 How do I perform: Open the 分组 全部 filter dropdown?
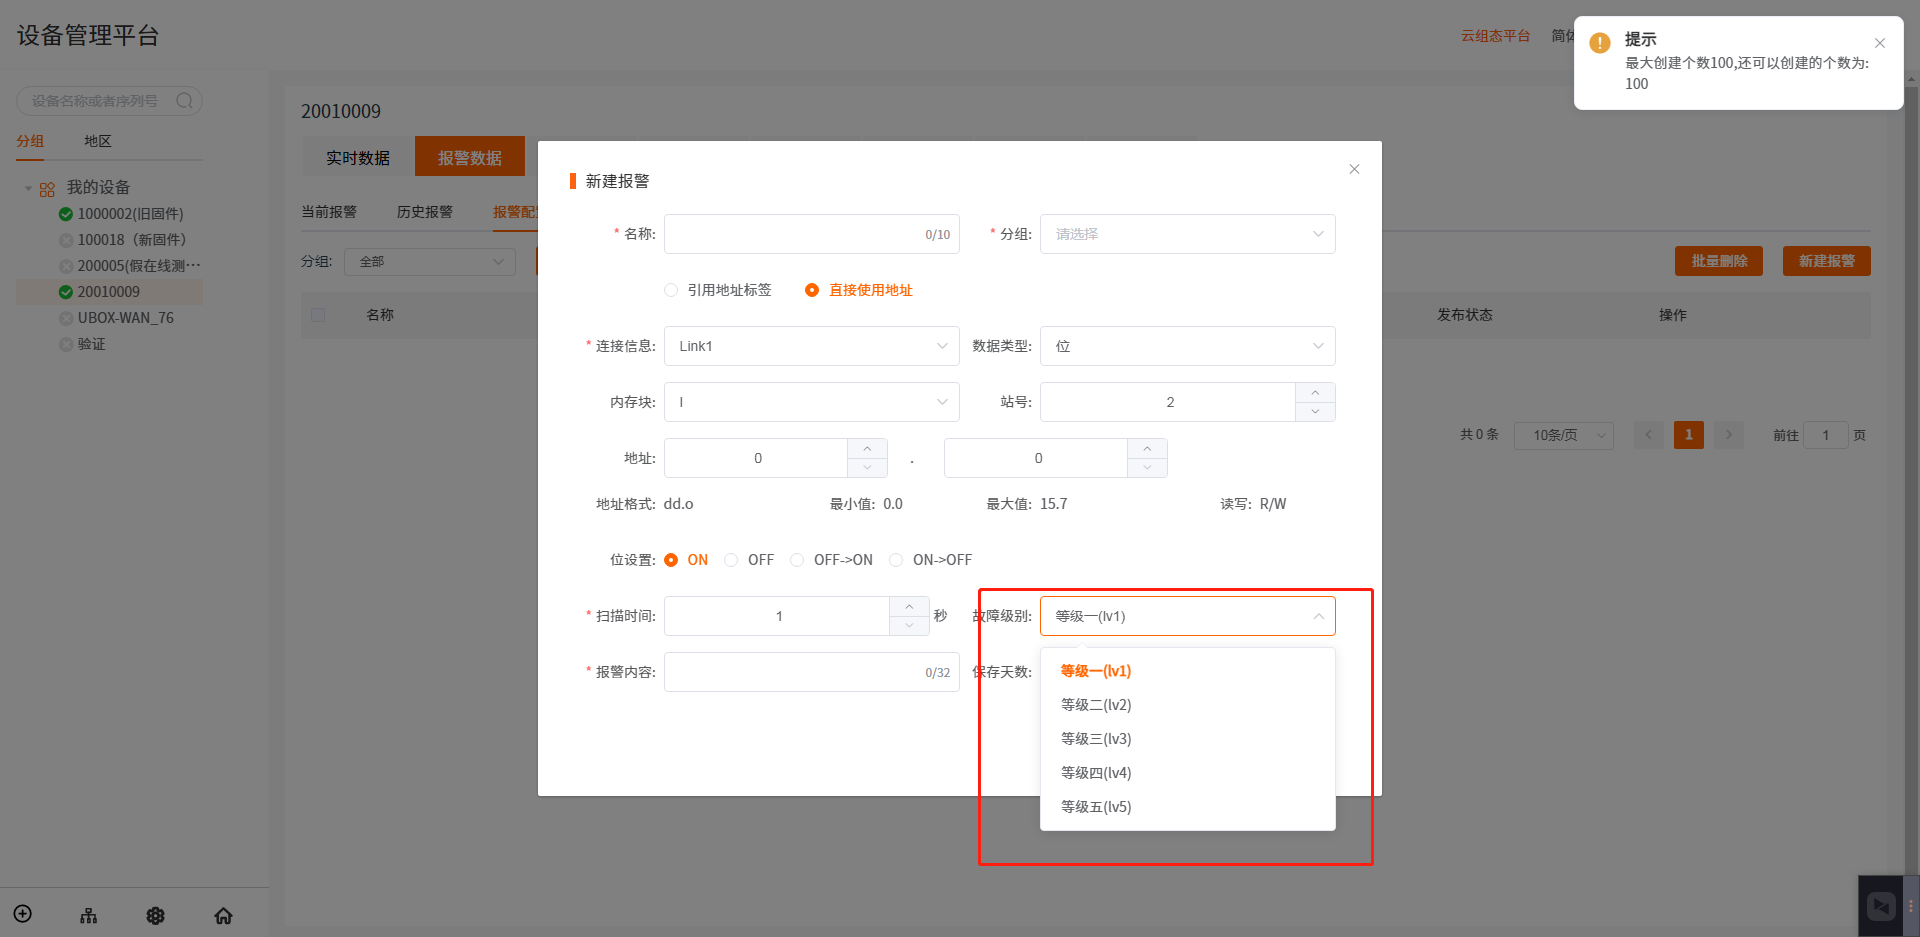[x=430, y=262]
